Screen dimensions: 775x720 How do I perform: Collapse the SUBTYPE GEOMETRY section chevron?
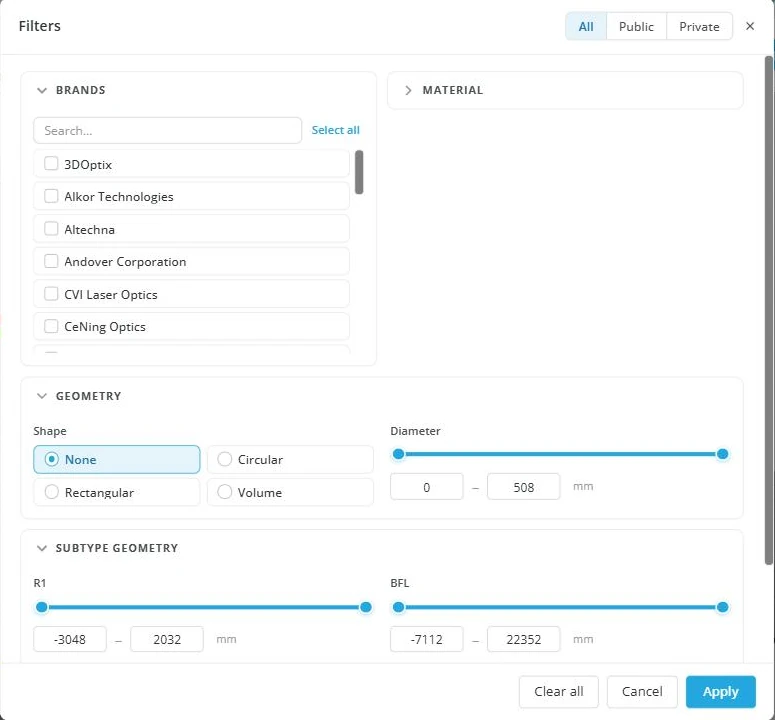[42, 549]
